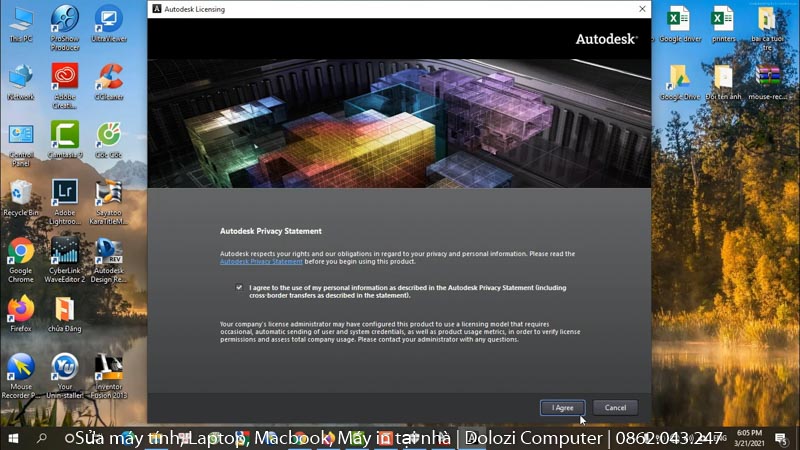Open the Google Drive desktop shortcut

click(678, 78)
